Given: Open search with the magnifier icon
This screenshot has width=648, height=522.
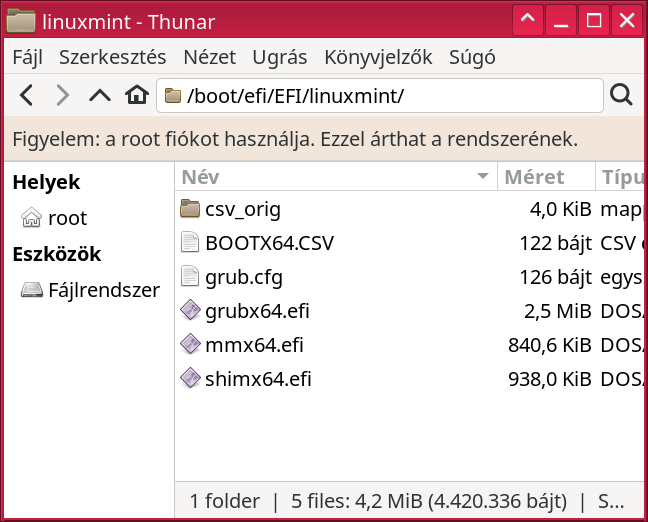Looking at the screenshot, I should coord(621,95).
